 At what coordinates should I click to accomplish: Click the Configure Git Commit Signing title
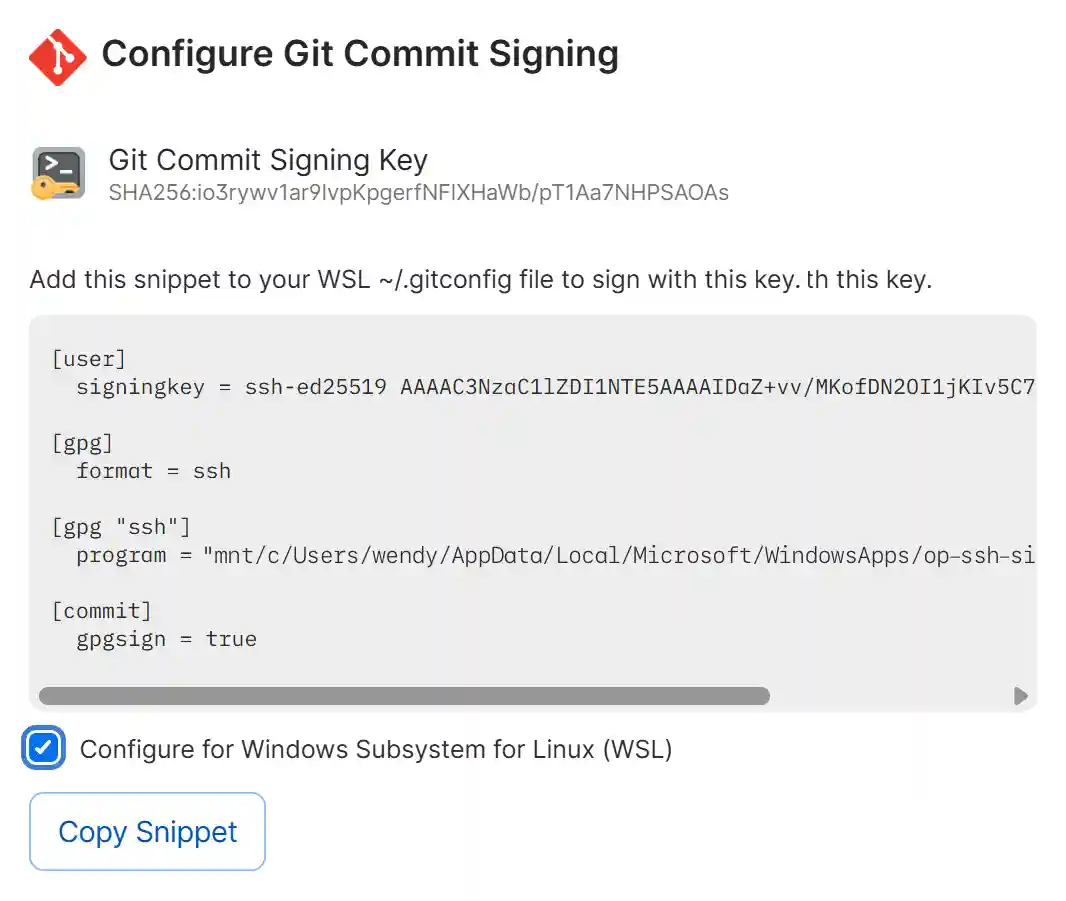pos(362,55)
